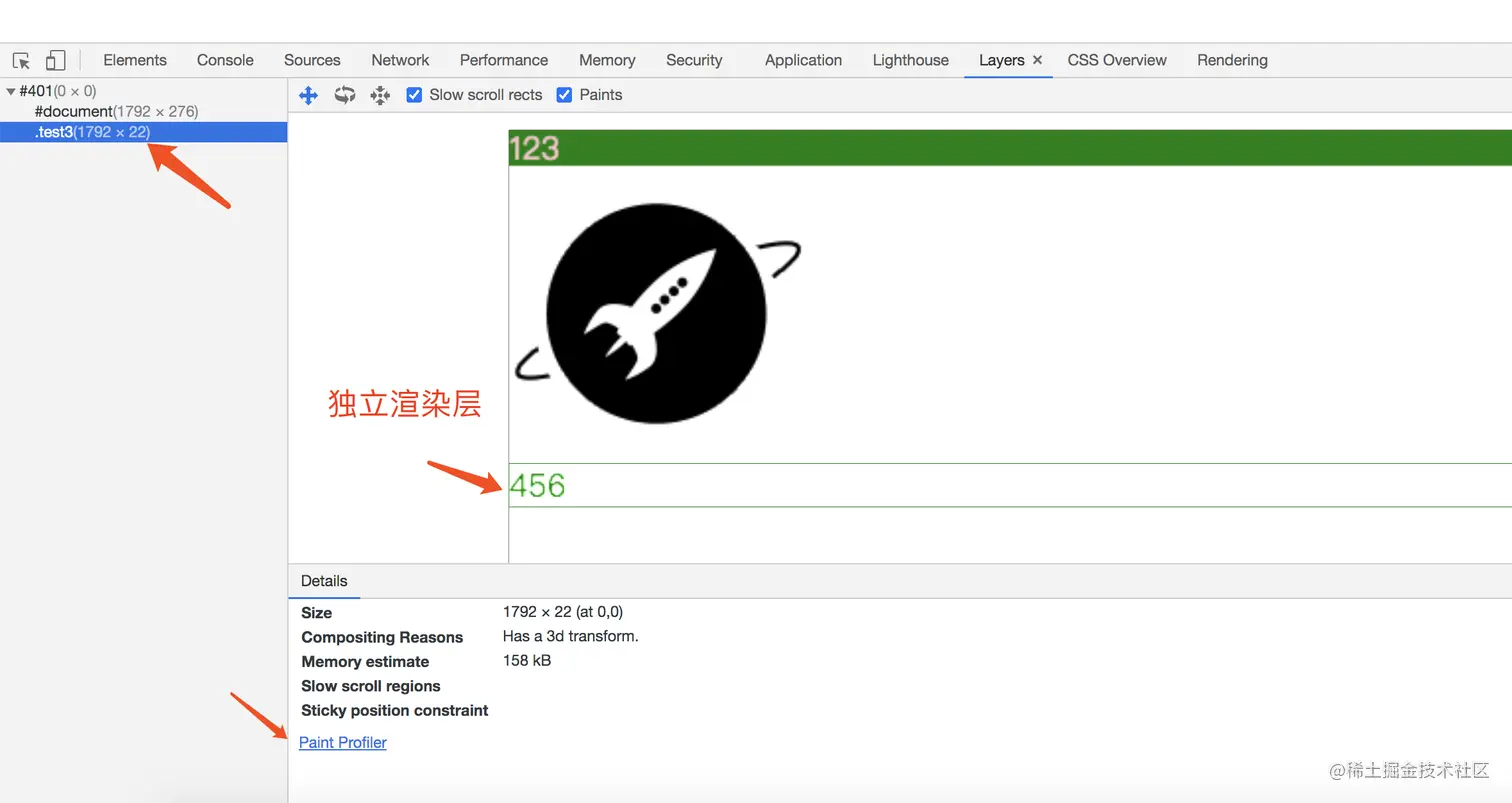Click the reset transform icon
Screen dimensions: 1512x803
[380, 95]
